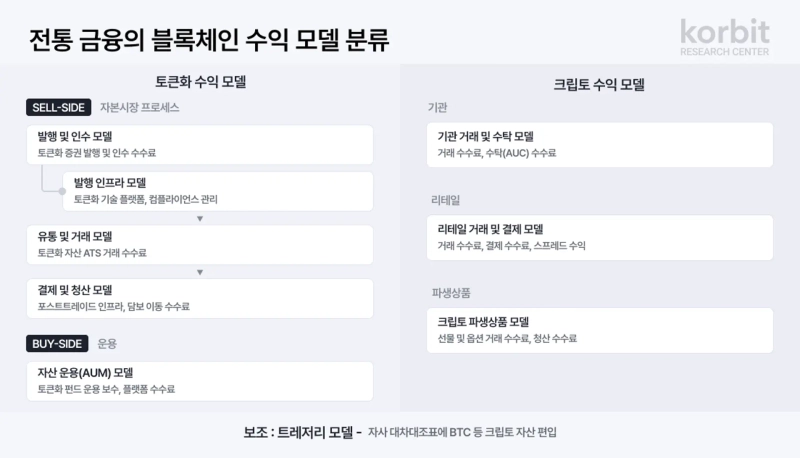The width and height of the screenshot is (800, 458).
Task: Select the 자산 운용(AUM) 모델 card
Action: tap(200, 380)
